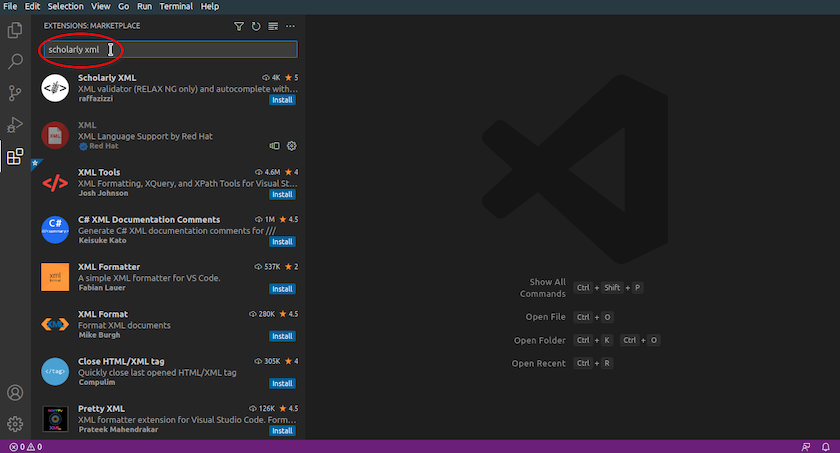Open the Selection menu
This screenshot has height=453, width=840.
point(66,6)
